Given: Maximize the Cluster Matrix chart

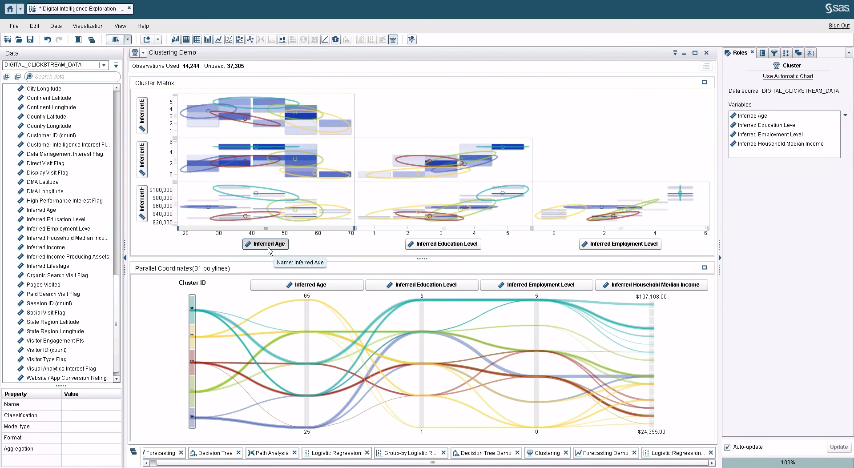Looking at the screenshot, I should (x=705, y=82).
